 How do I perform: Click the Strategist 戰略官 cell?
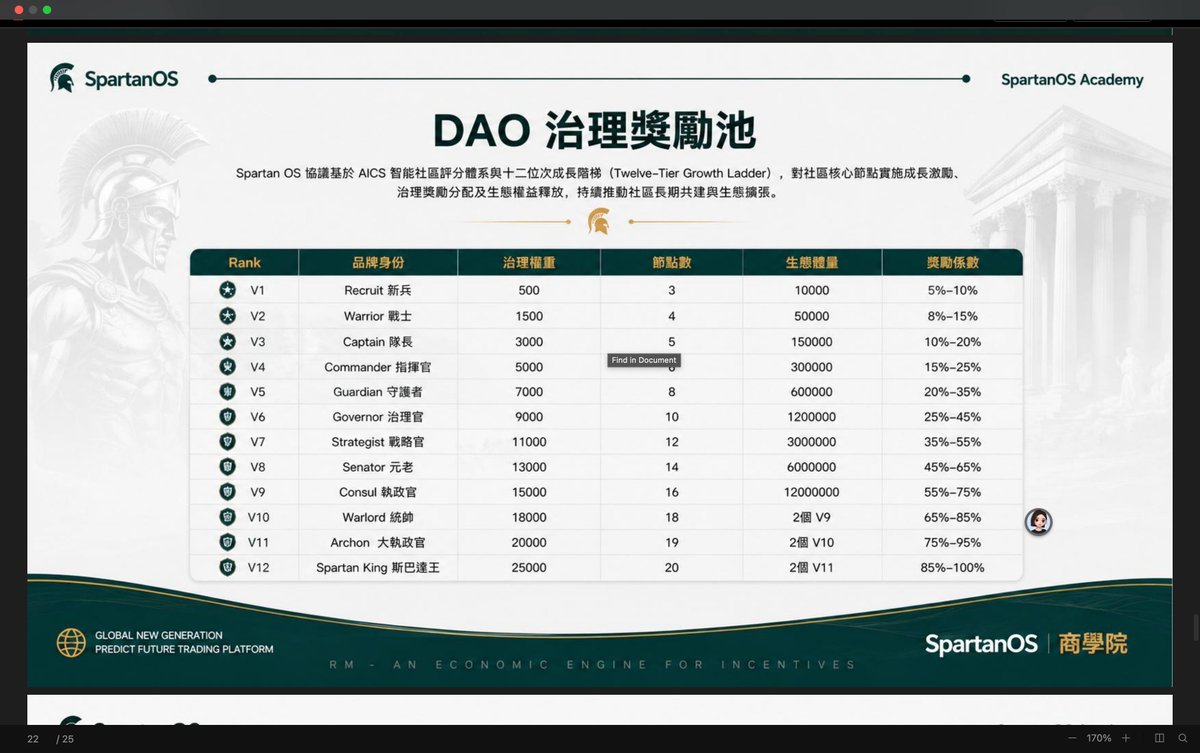[x=378, y=442]
